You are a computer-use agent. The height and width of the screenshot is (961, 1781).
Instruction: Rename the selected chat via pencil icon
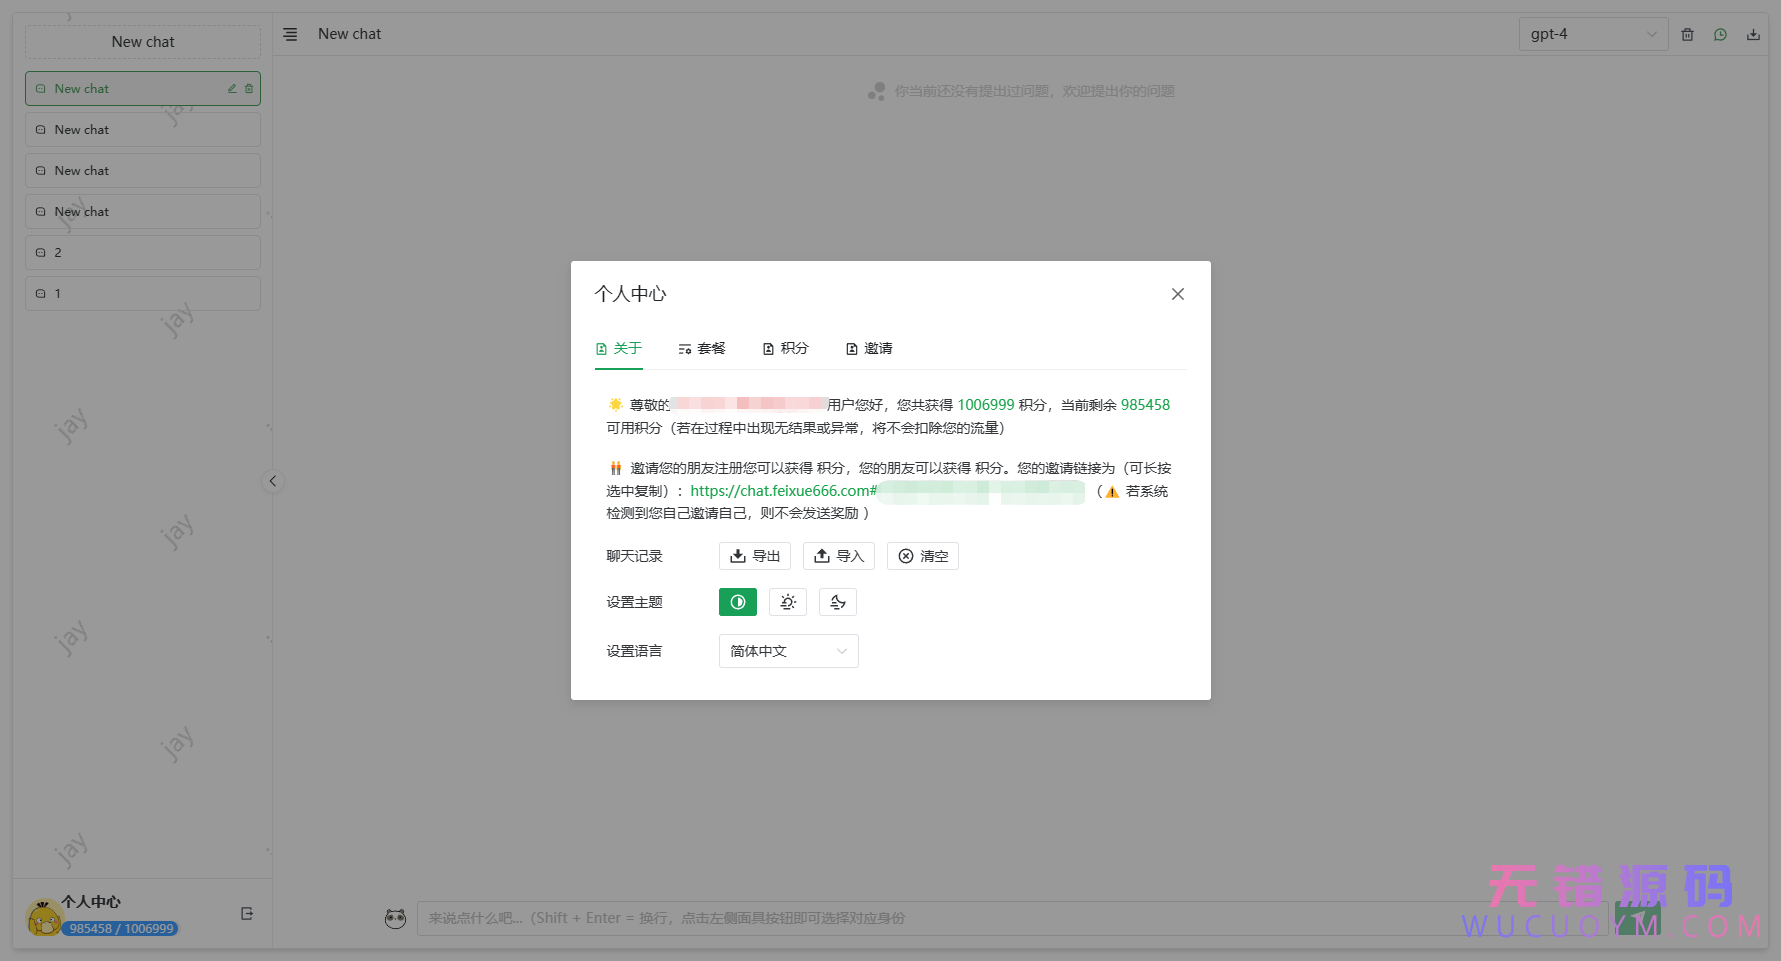(x=231, y=88)
